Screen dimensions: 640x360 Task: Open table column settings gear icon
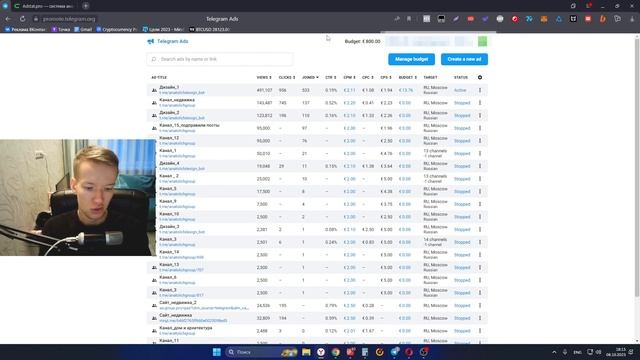tap(480, 77)
